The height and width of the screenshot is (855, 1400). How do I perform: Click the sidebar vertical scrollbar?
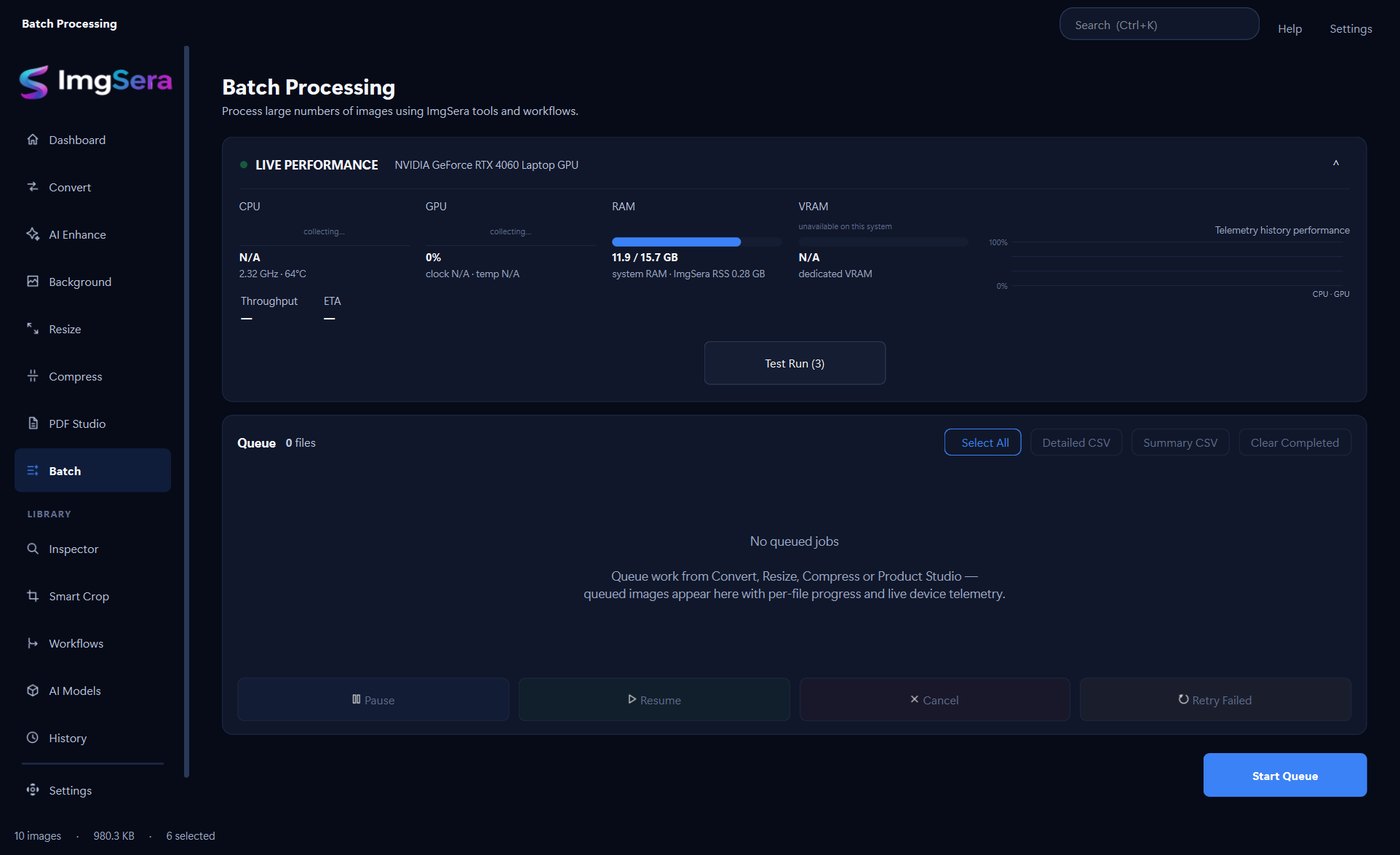(x=186, y=410)
